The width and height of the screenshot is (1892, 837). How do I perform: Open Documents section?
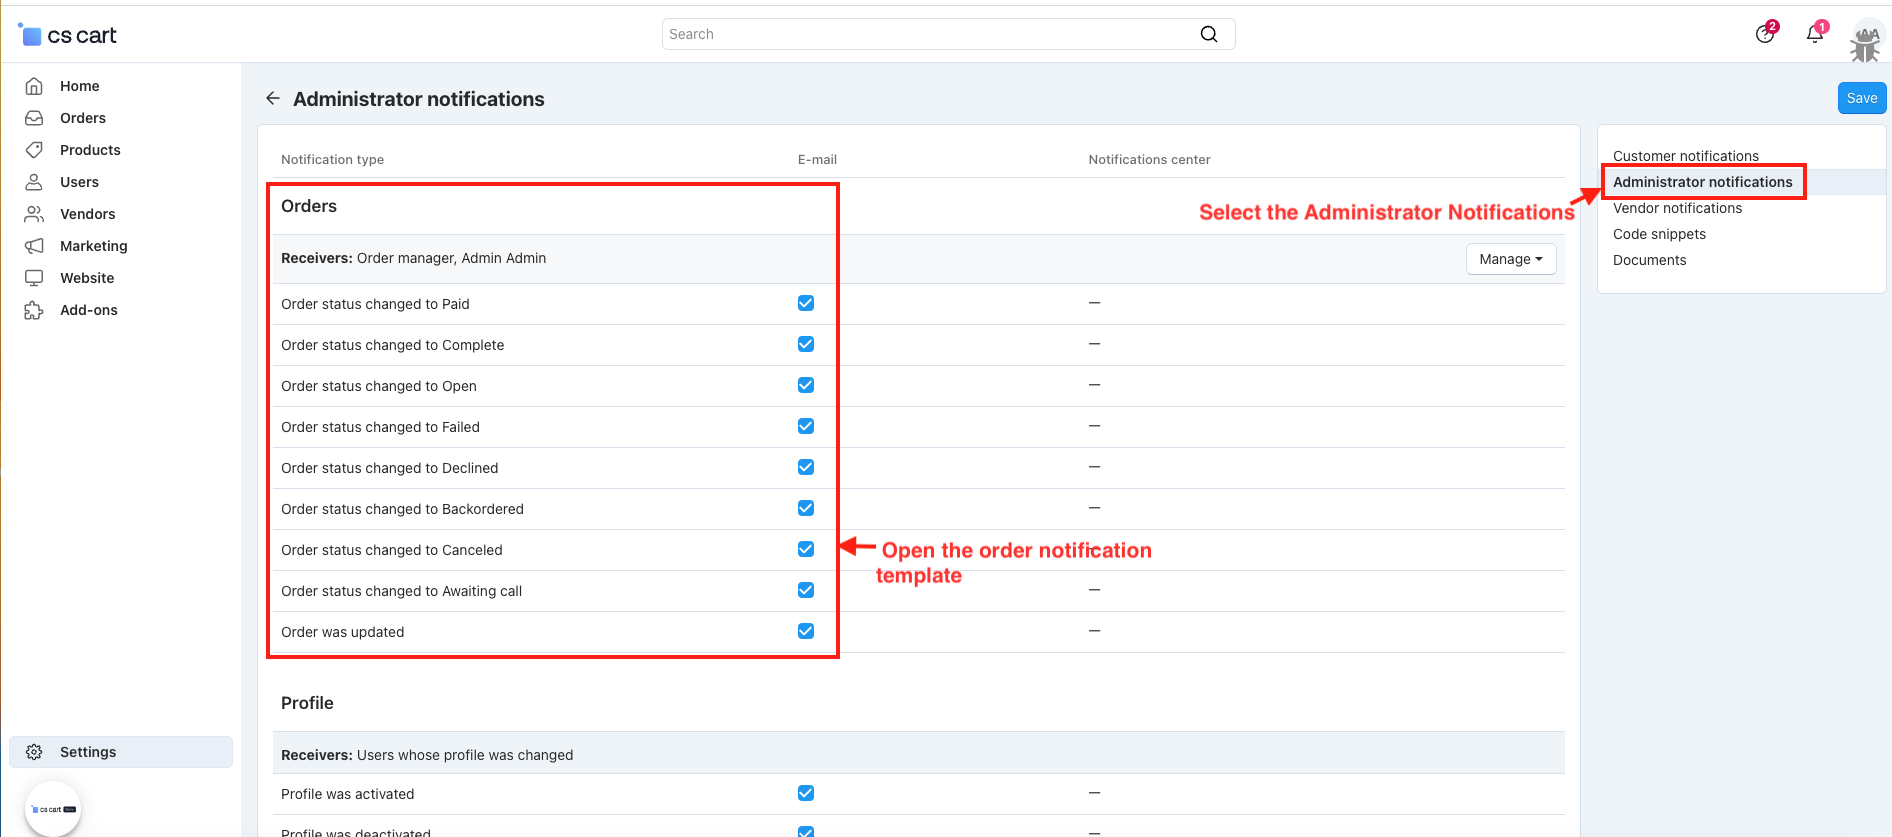[1649, 260]
